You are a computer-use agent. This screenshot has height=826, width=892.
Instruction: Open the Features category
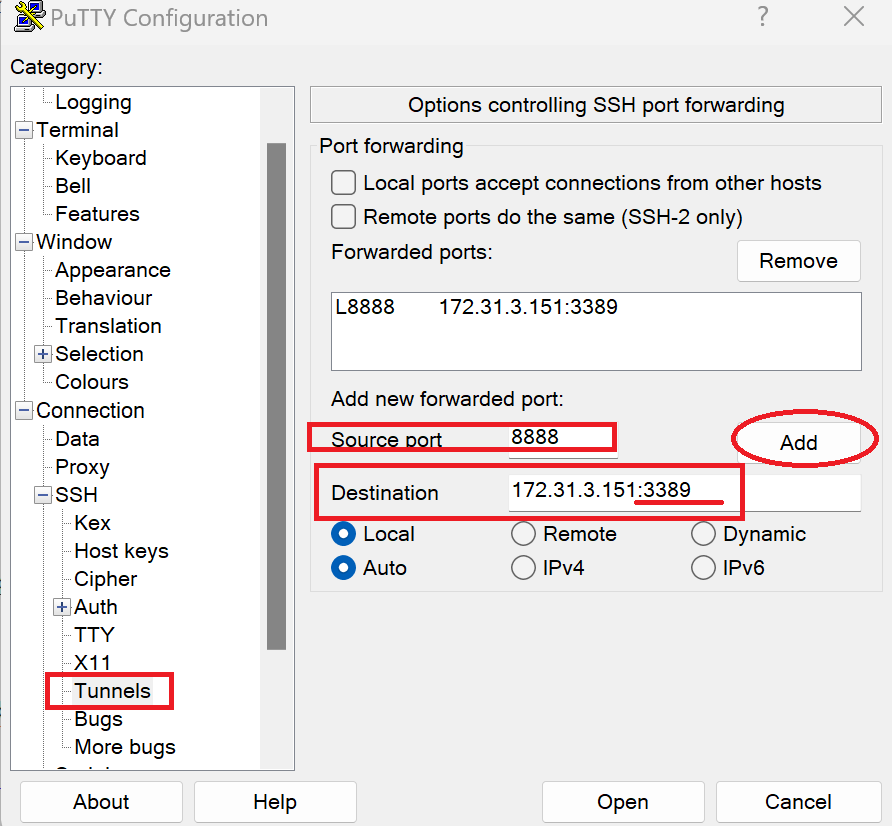click(x=97, y=214)
